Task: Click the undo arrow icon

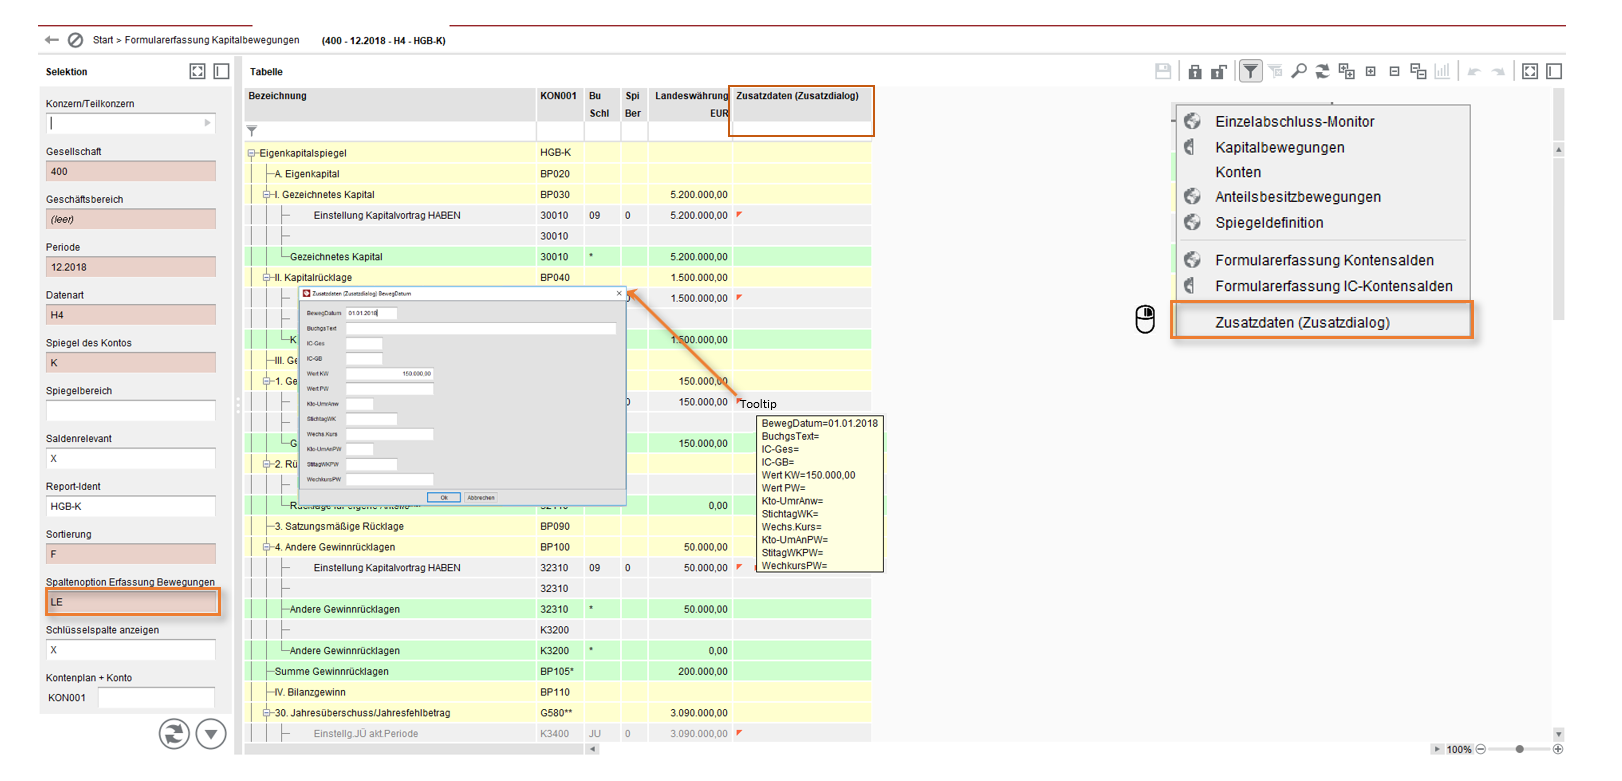Action: point(1474,71)
